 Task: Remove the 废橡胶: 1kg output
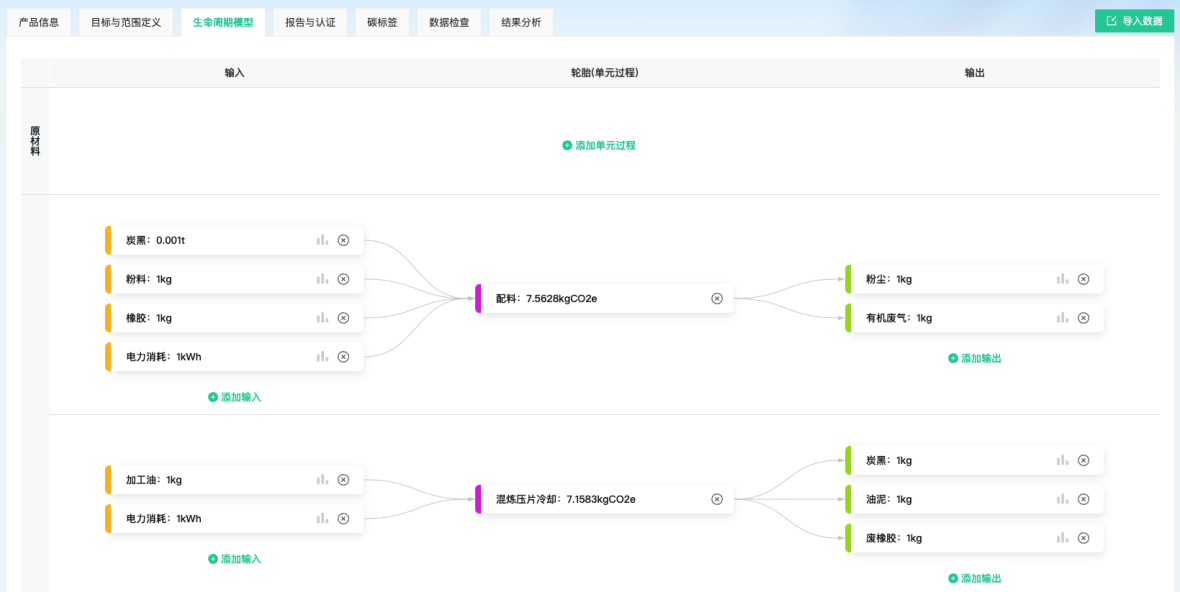1083,538
